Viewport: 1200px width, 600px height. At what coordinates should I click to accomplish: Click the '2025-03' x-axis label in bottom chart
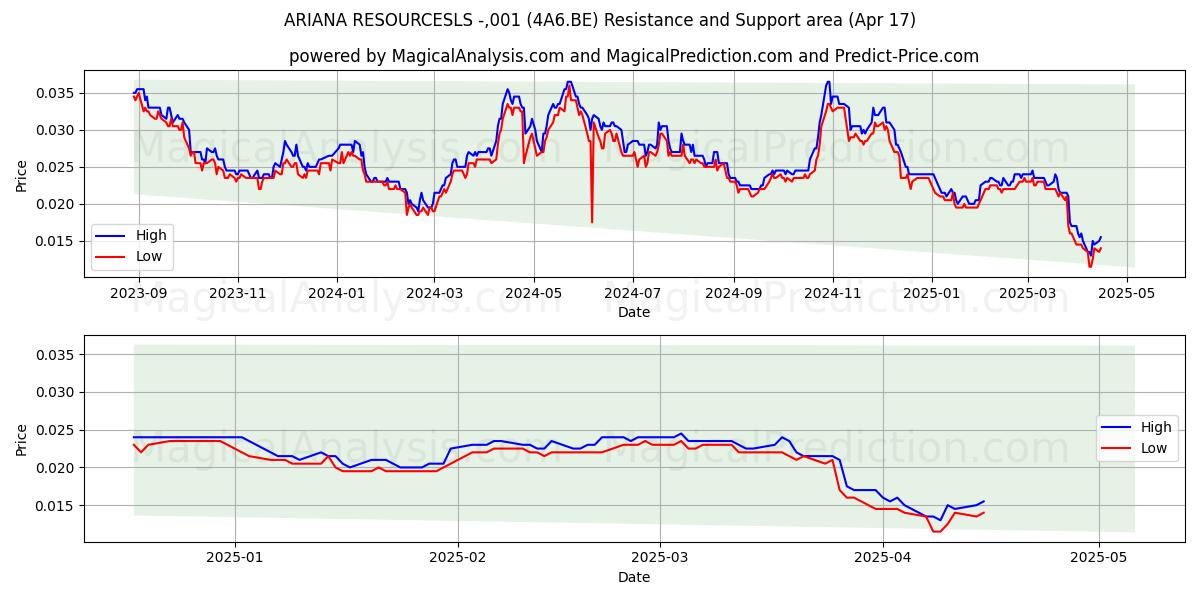pos(660,557)
